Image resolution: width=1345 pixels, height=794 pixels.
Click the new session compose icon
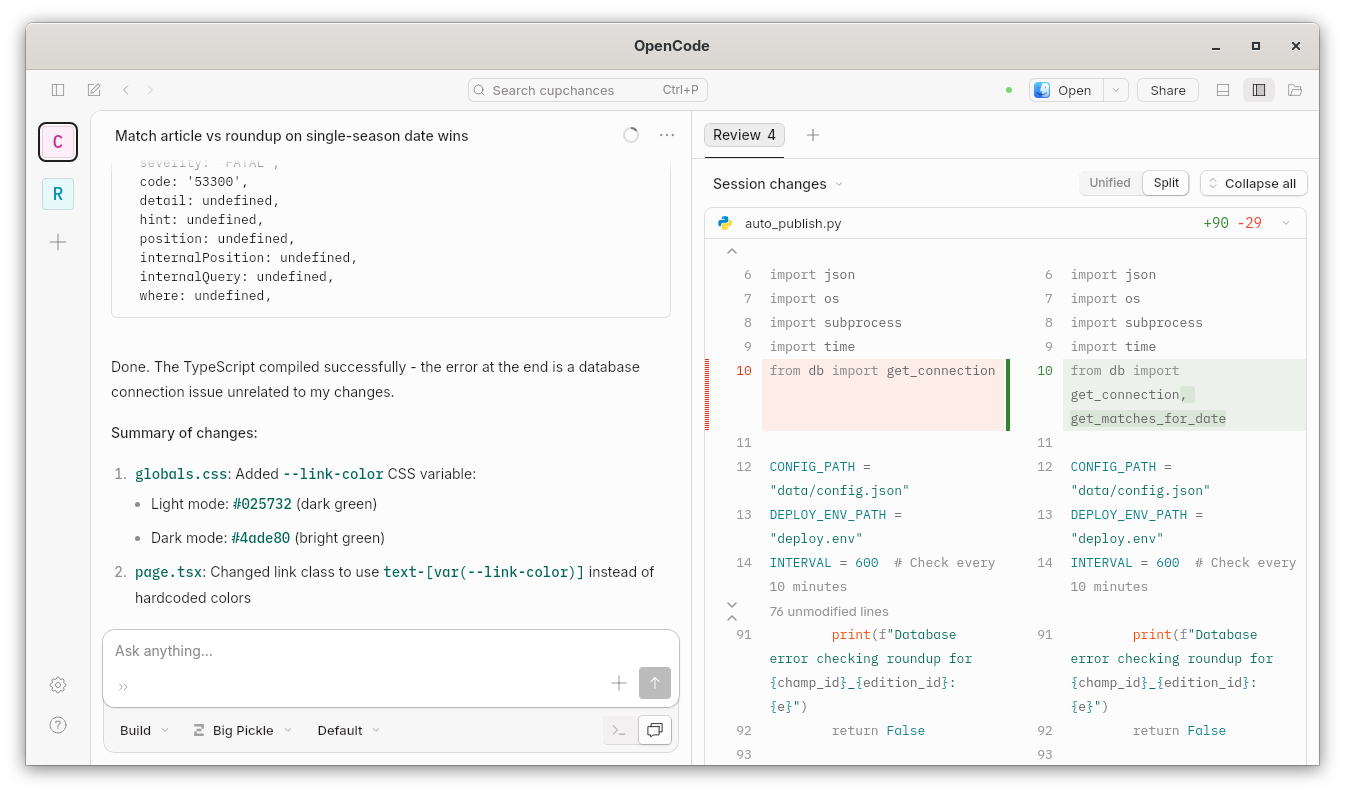click(94, 90)
